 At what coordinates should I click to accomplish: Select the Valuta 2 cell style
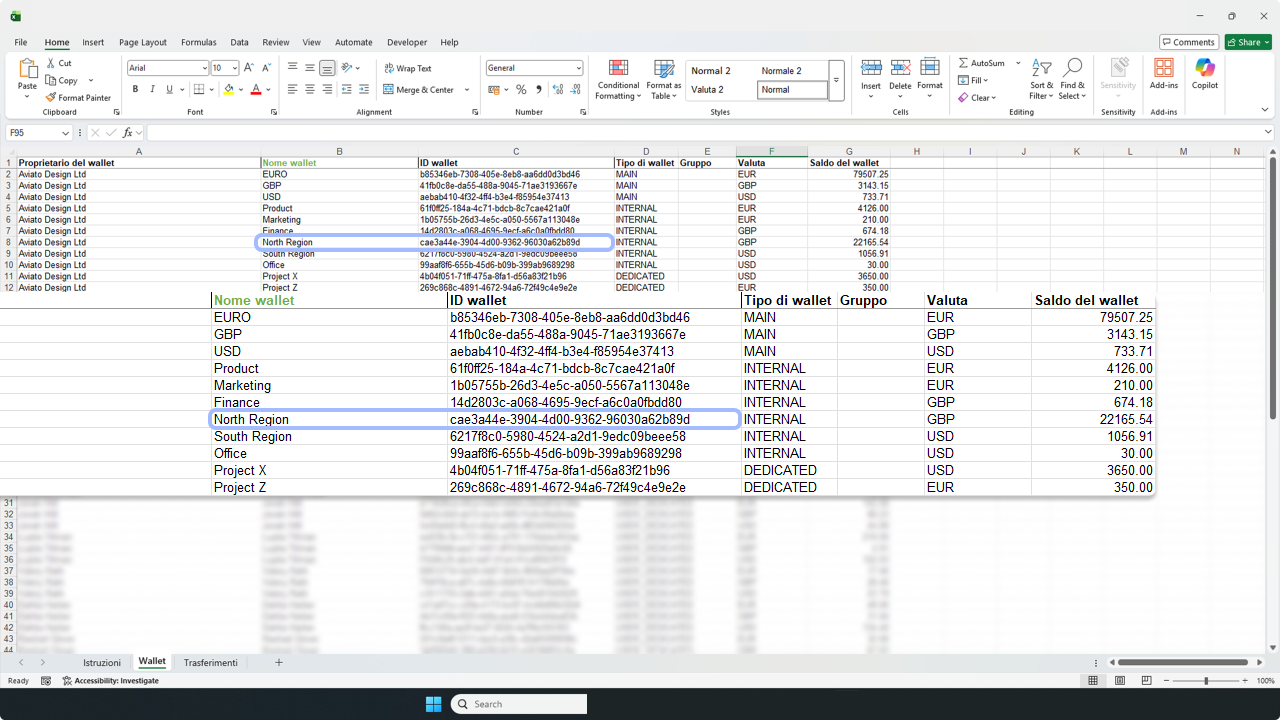707,89
